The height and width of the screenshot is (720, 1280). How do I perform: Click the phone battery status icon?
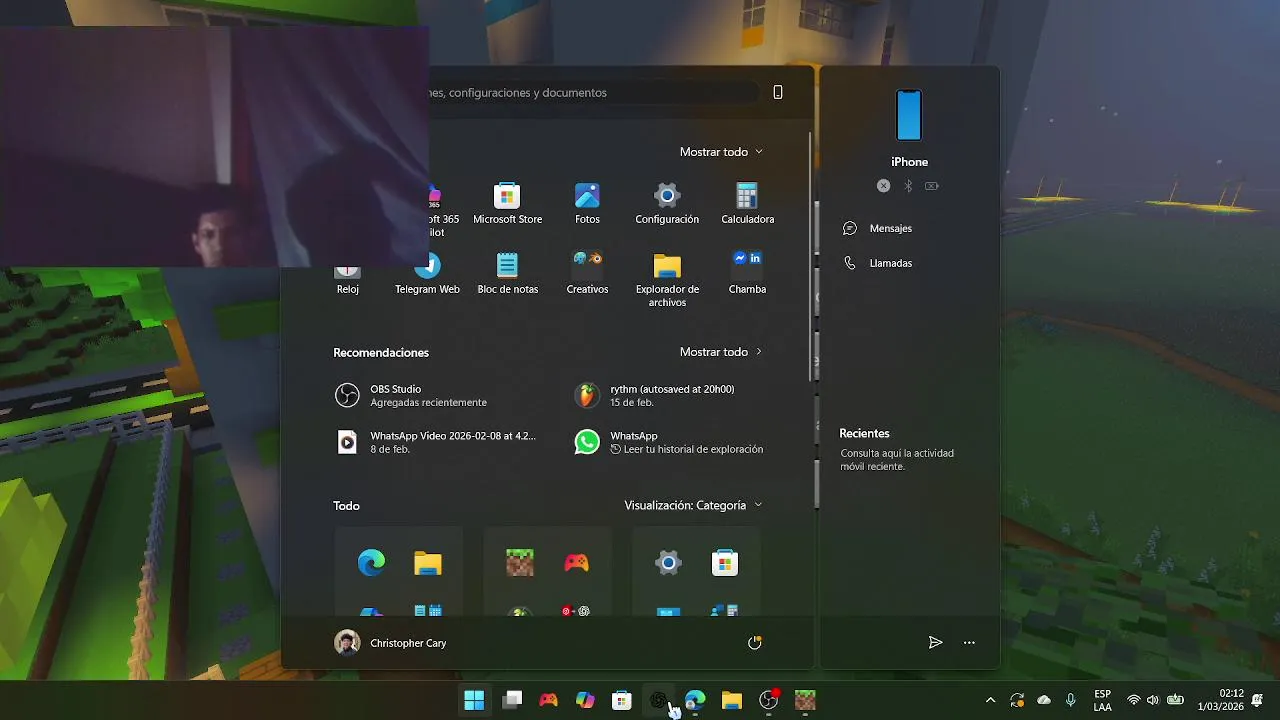point(932,186)
